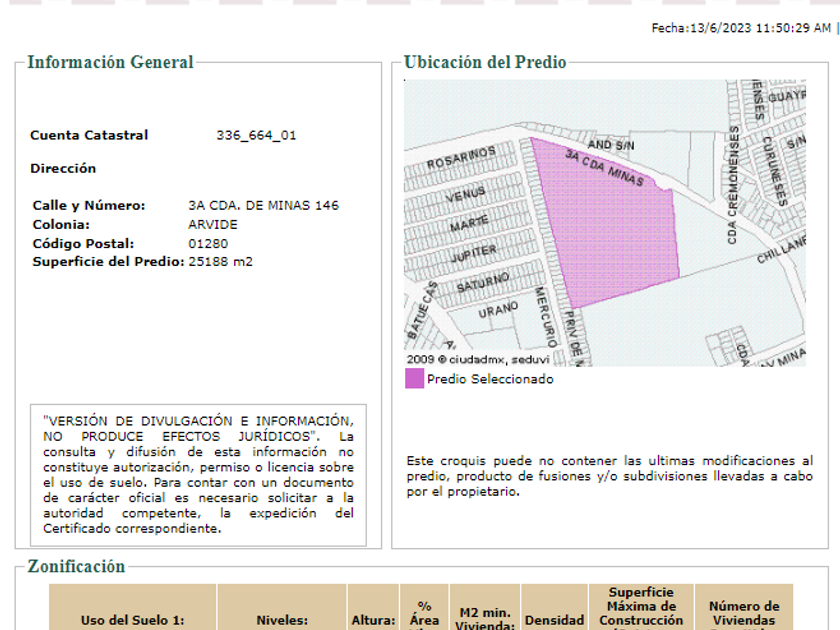Click the Altura column header

pos(373,620)
